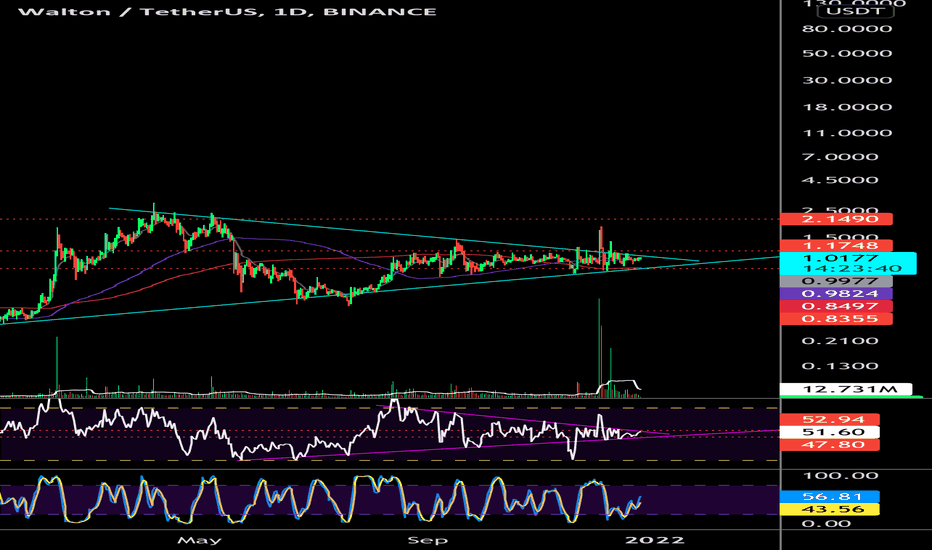Select the yellow 43.56 stochastic value label
932x550 pixels.
click(x=829, y=509)
